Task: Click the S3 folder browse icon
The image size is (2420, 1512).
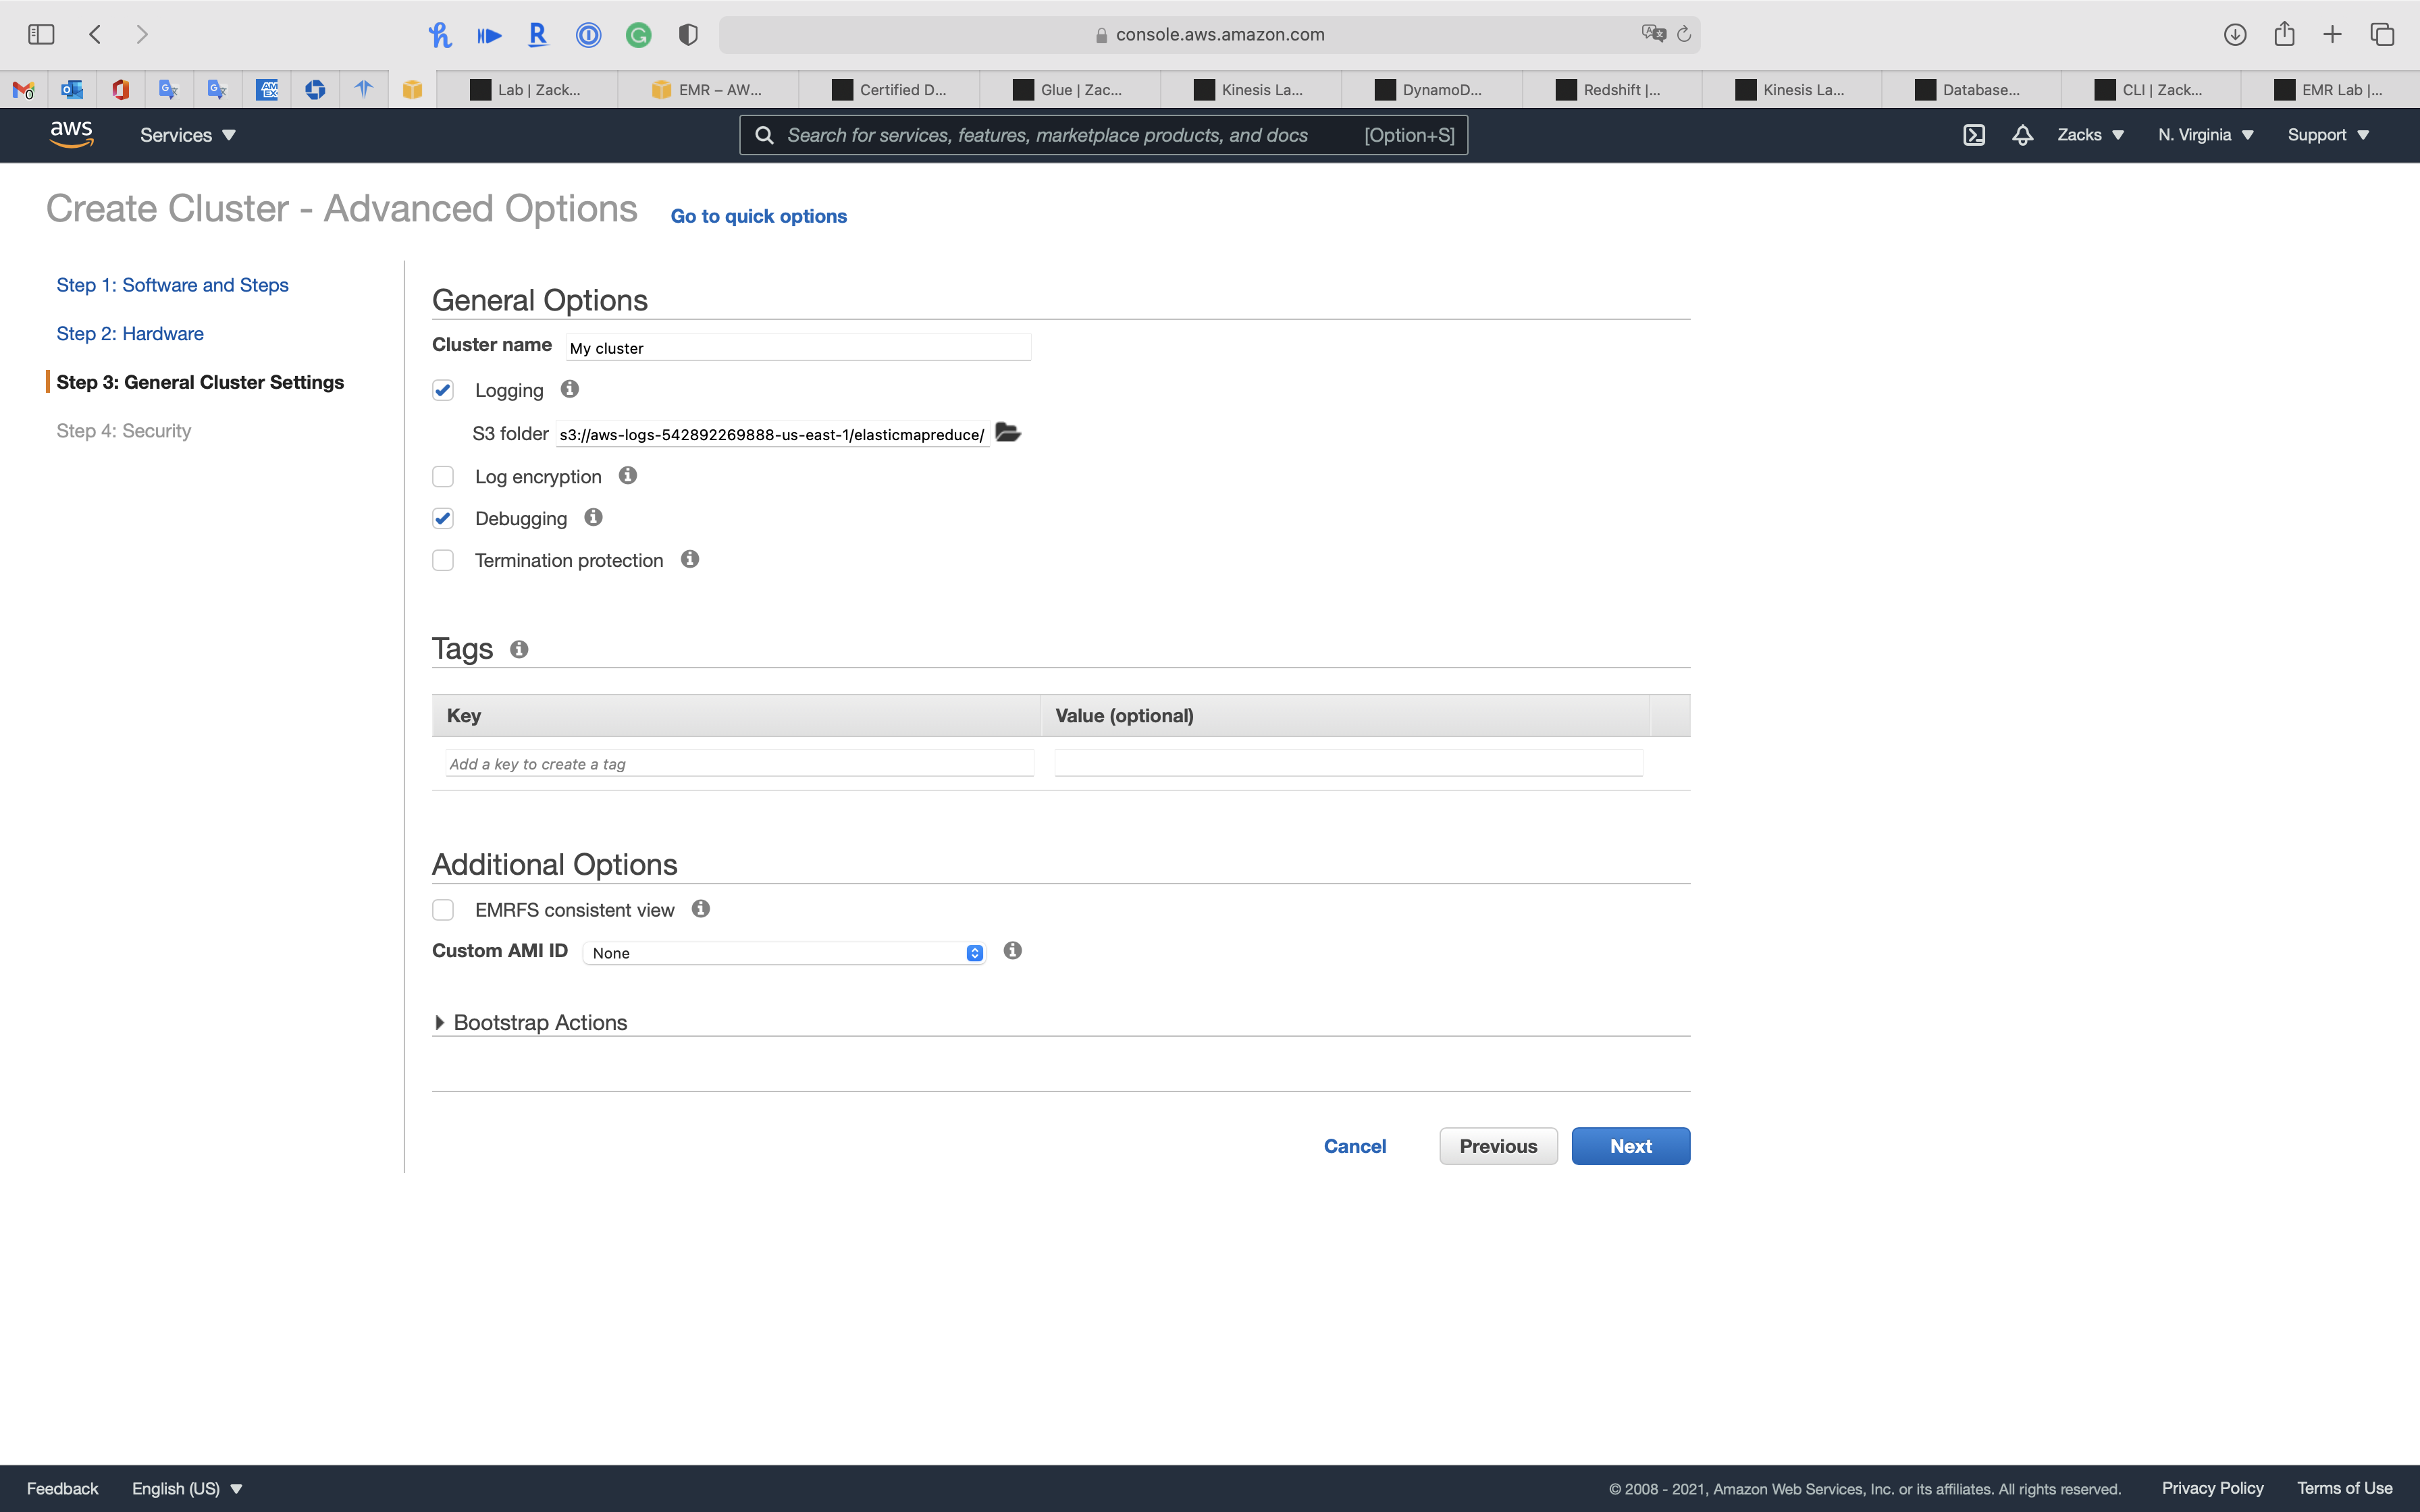Action: point(1008,433)
